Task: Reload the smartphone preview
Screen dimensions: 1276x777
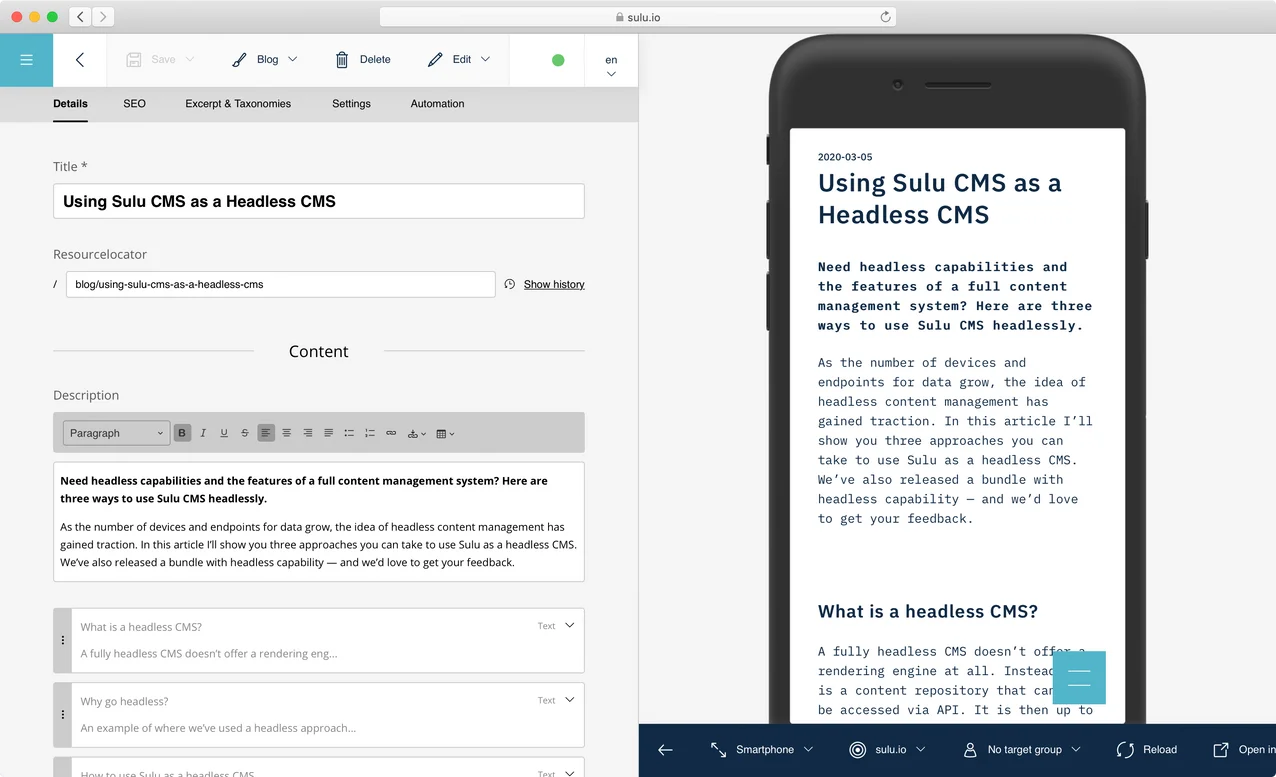Action: click(x=1146, y=749)
